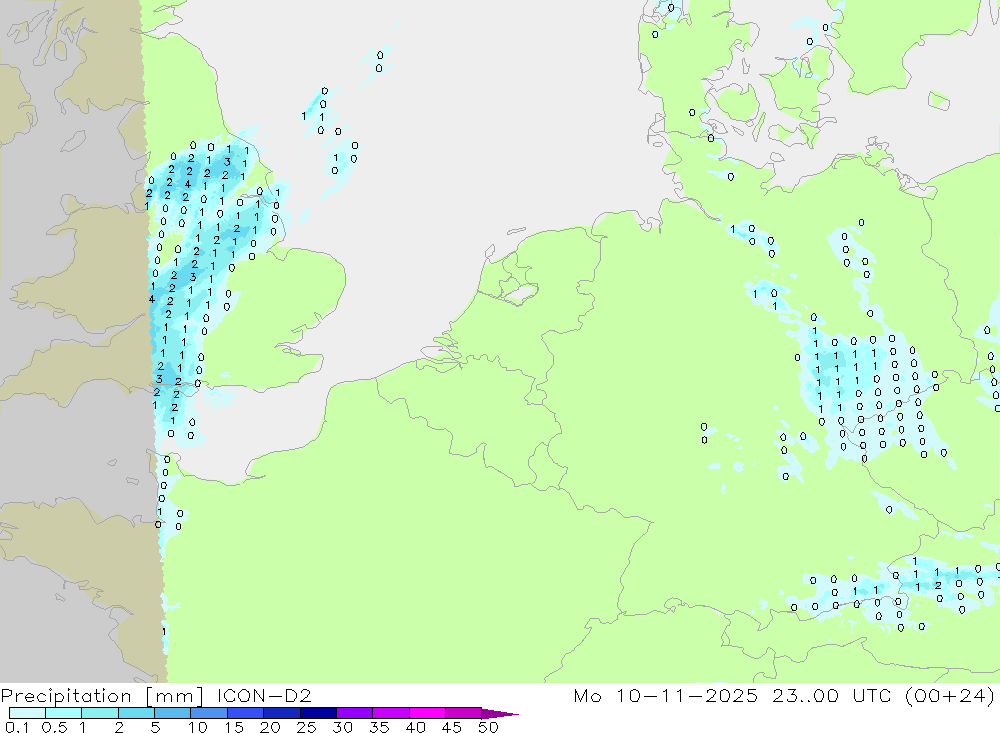
Task: Select the 40–45 mm magenta legend swatch
Action: click(x=427, y=713)
